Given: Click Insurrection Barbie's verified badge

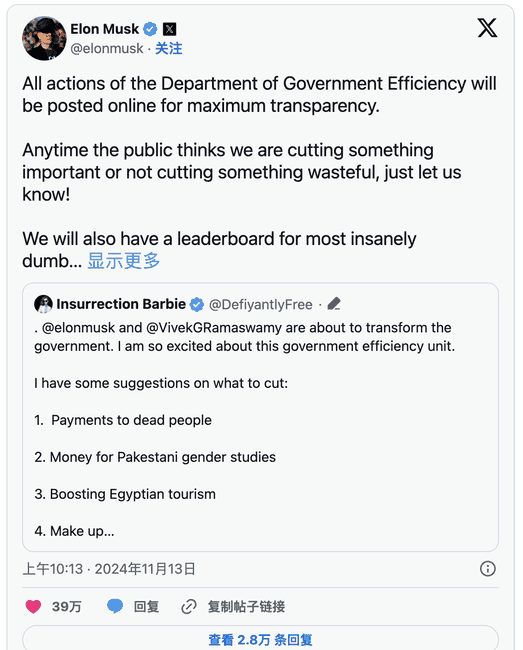Looking at the screenshot, I should pyautogui.click(x=197, y=304).
